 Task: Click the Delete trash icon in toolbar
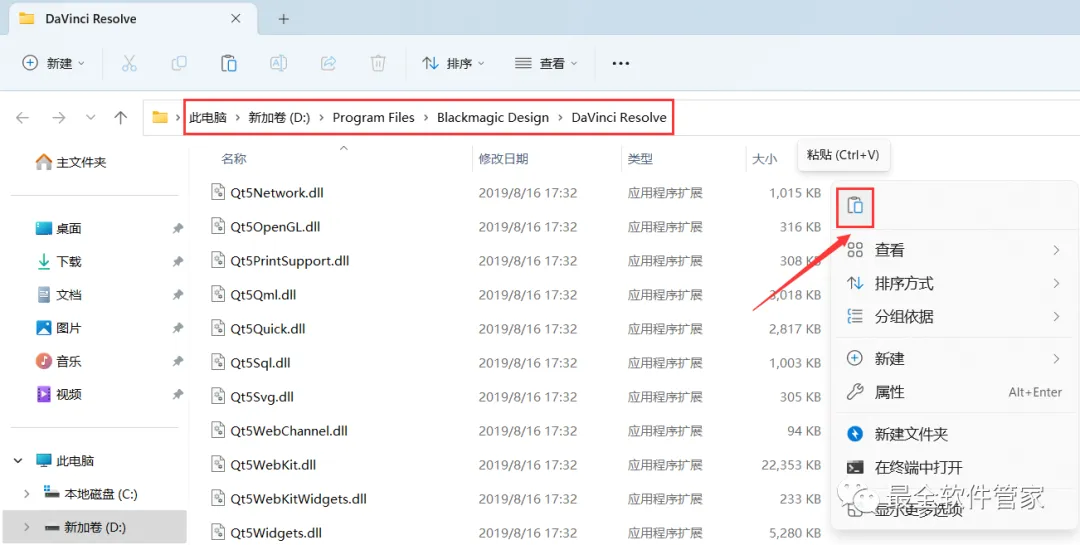click(378, 63)
